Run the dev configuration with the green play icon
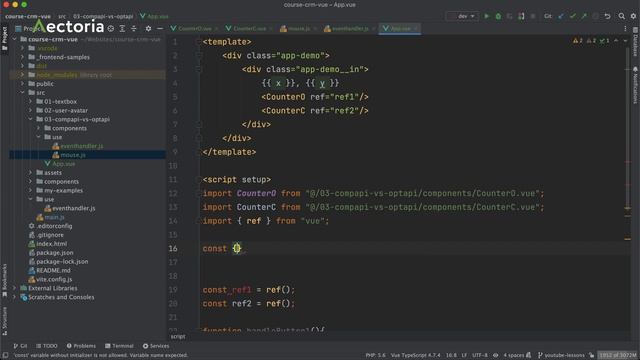The width and height of the screenshot is (640, 360). tap(487, 16)
